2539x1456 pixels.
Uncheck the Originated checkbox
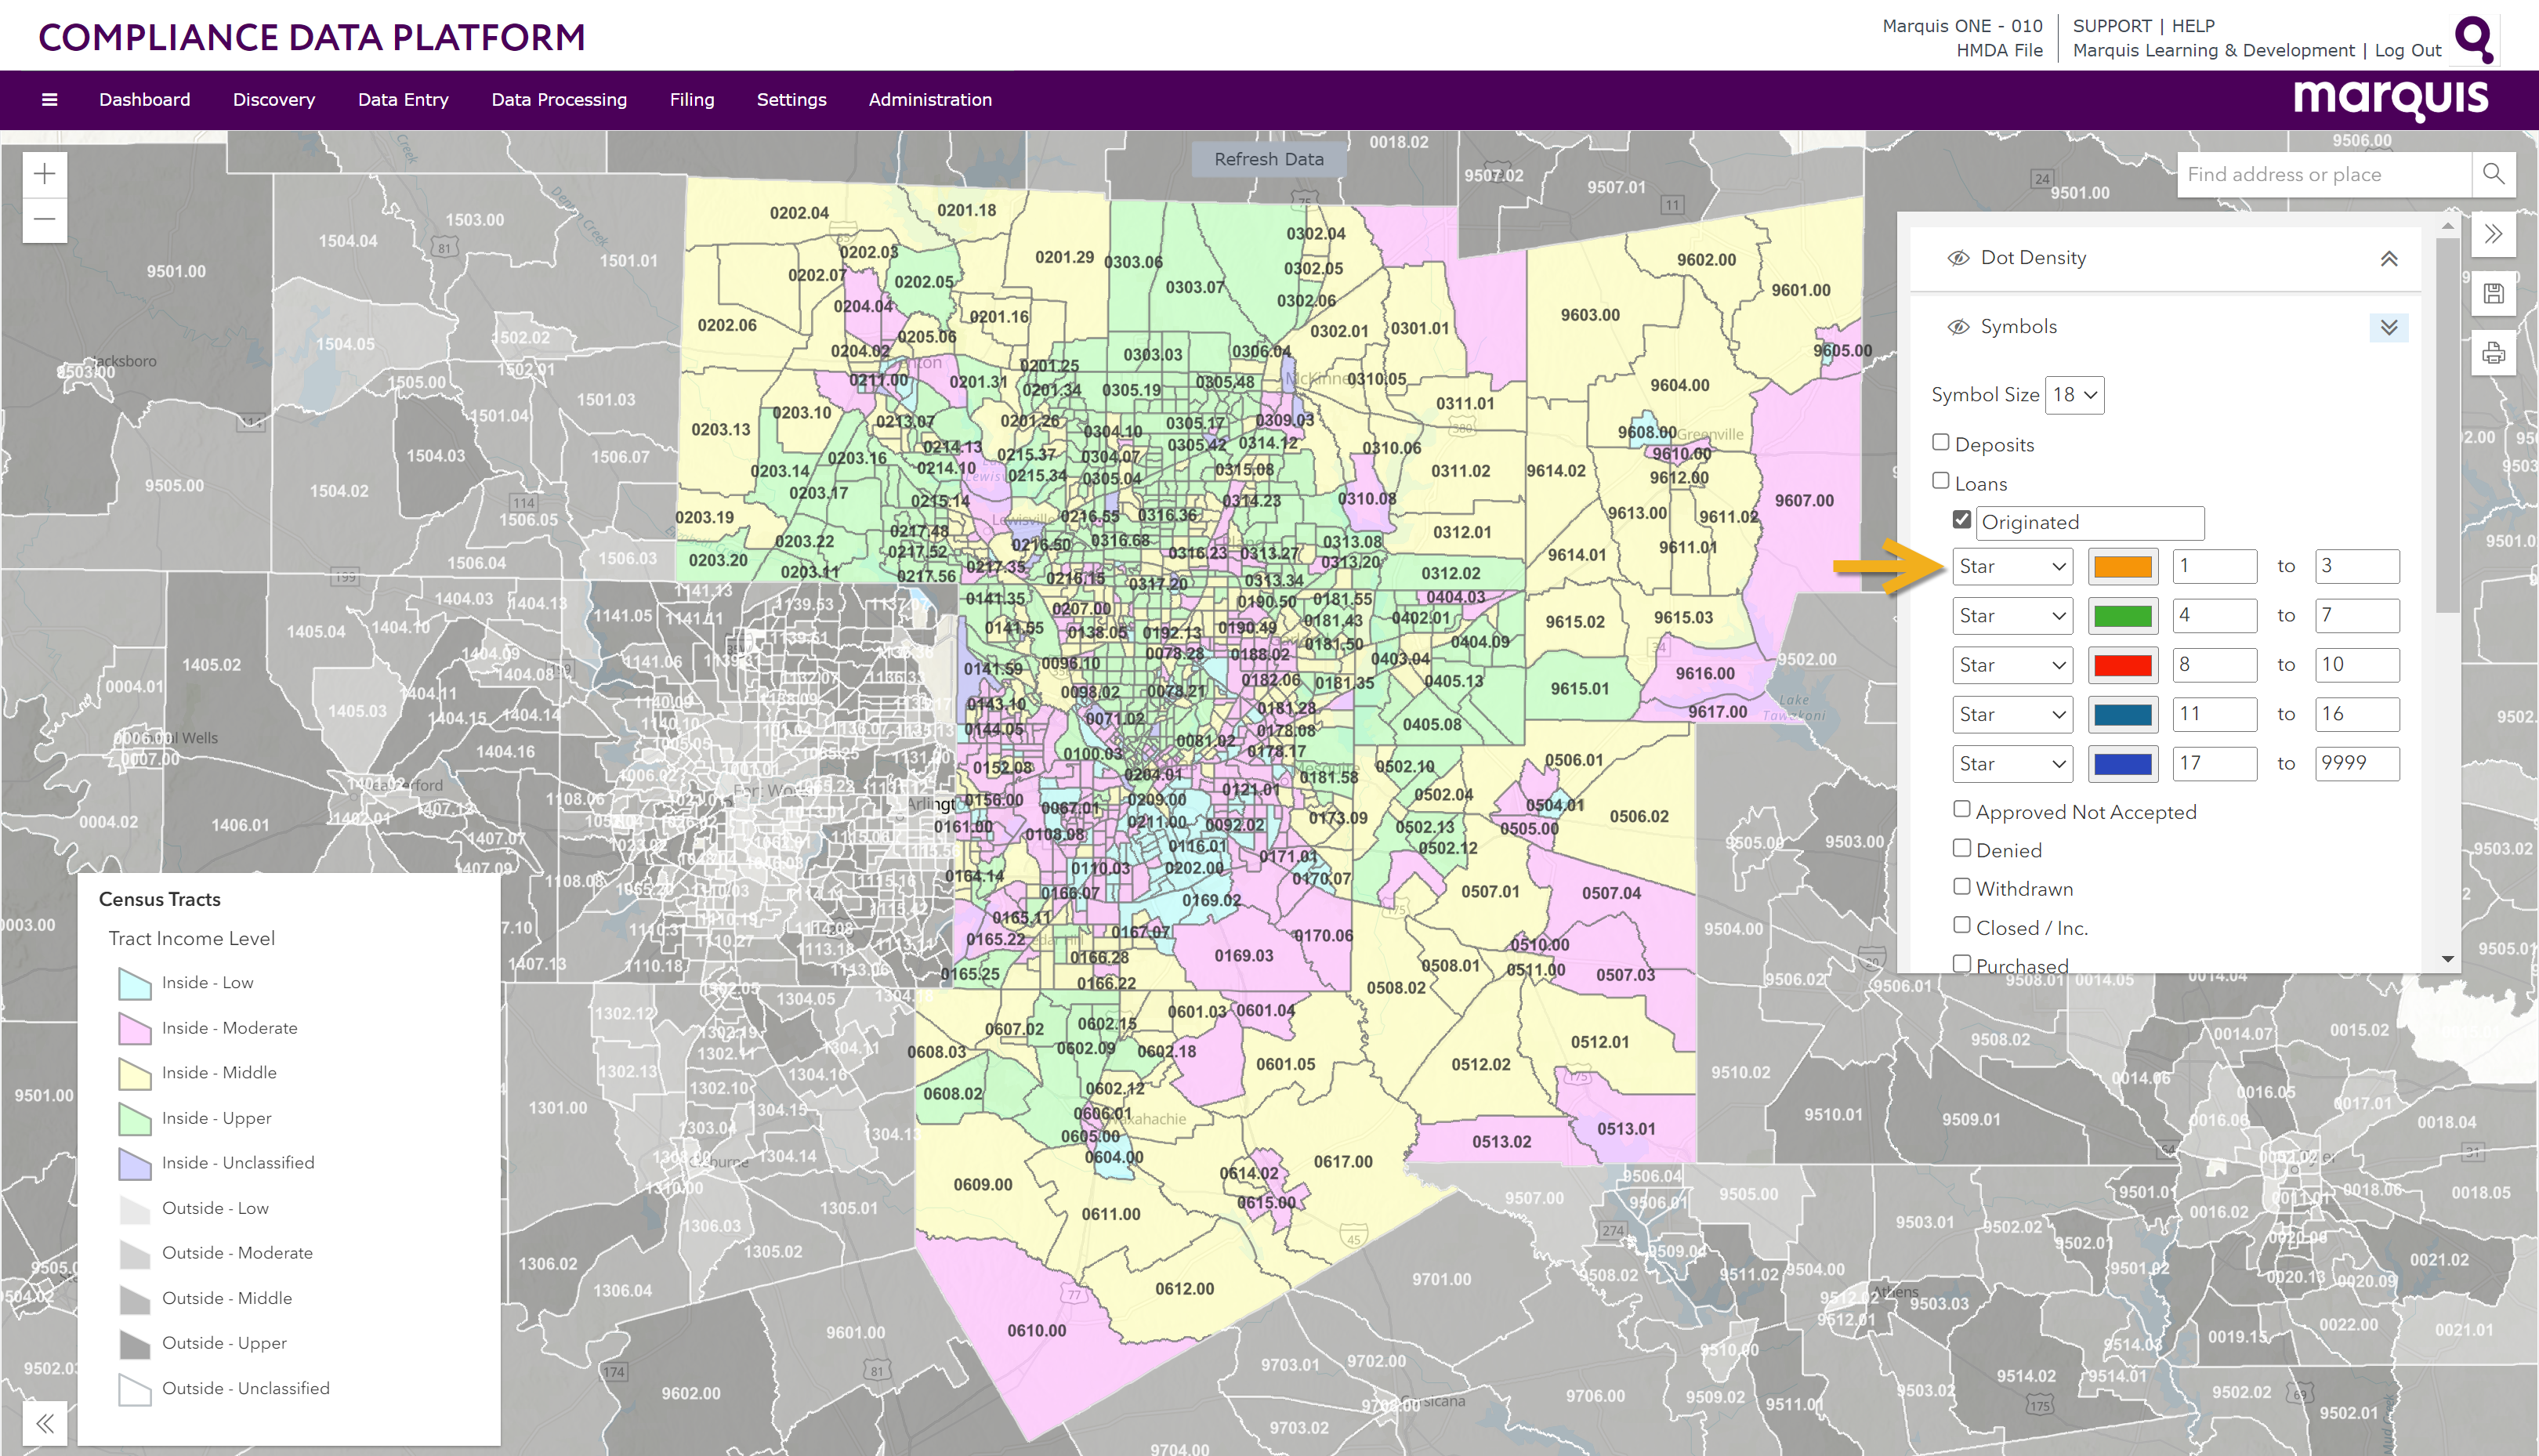1961,520
